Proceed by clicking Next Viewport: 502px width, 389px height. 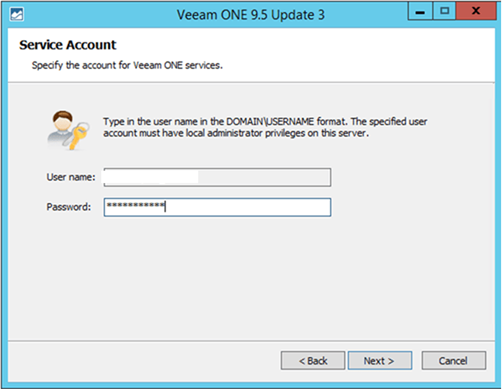[x=380, y=360]
